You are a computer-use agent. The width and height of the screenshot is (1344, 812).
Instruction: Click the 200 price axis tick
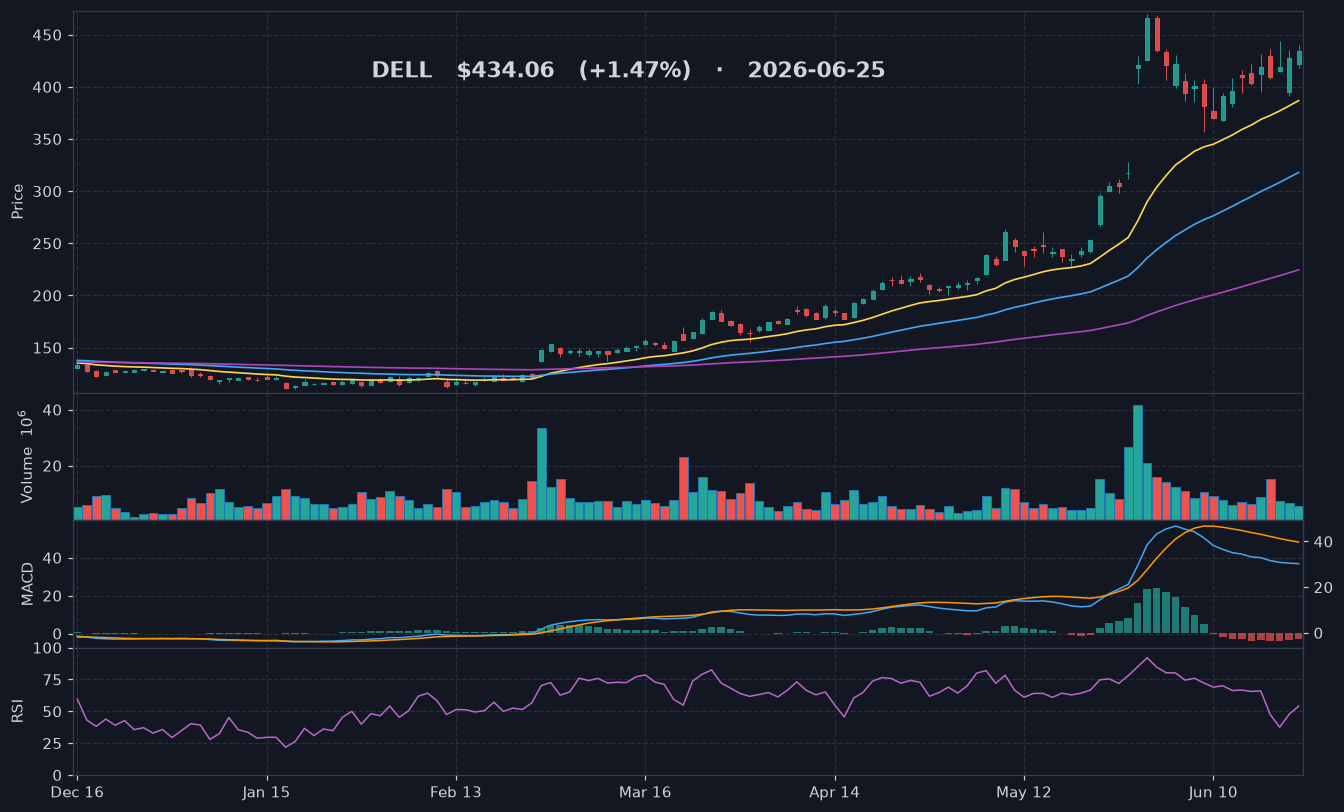coord(49,296)
